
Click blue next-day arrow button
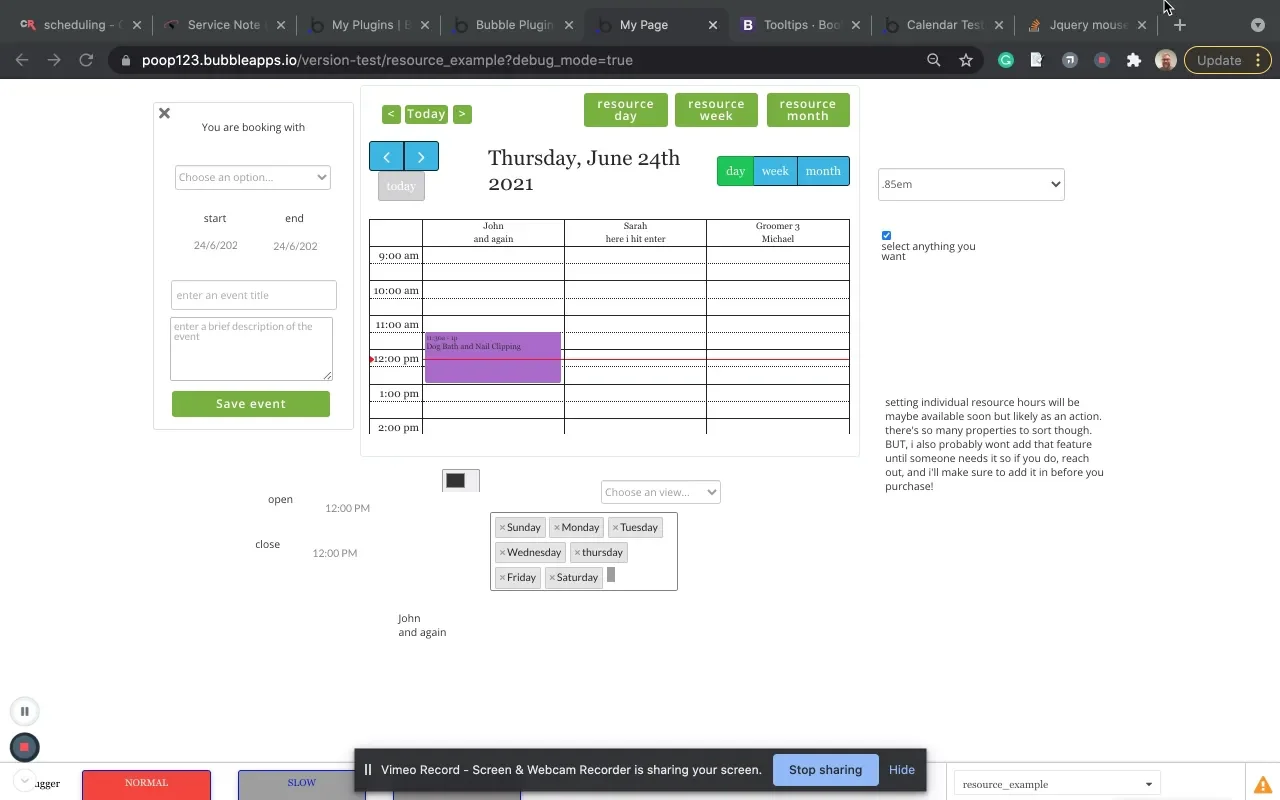tap(421, 157)
